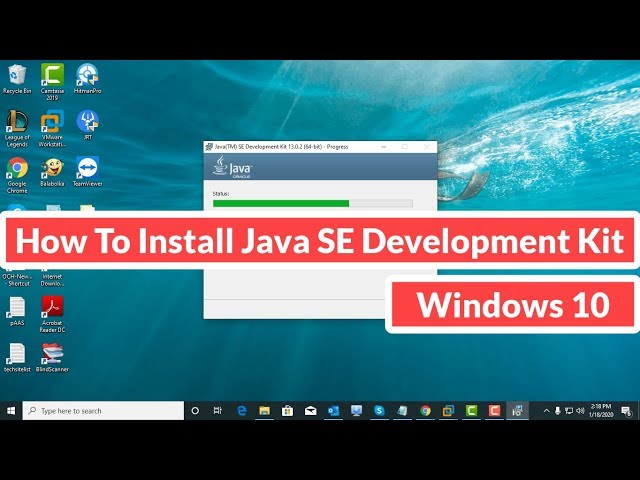The image size is (640, 480).
Task: Open Skype from the taskbar
Action: [379, 411]
